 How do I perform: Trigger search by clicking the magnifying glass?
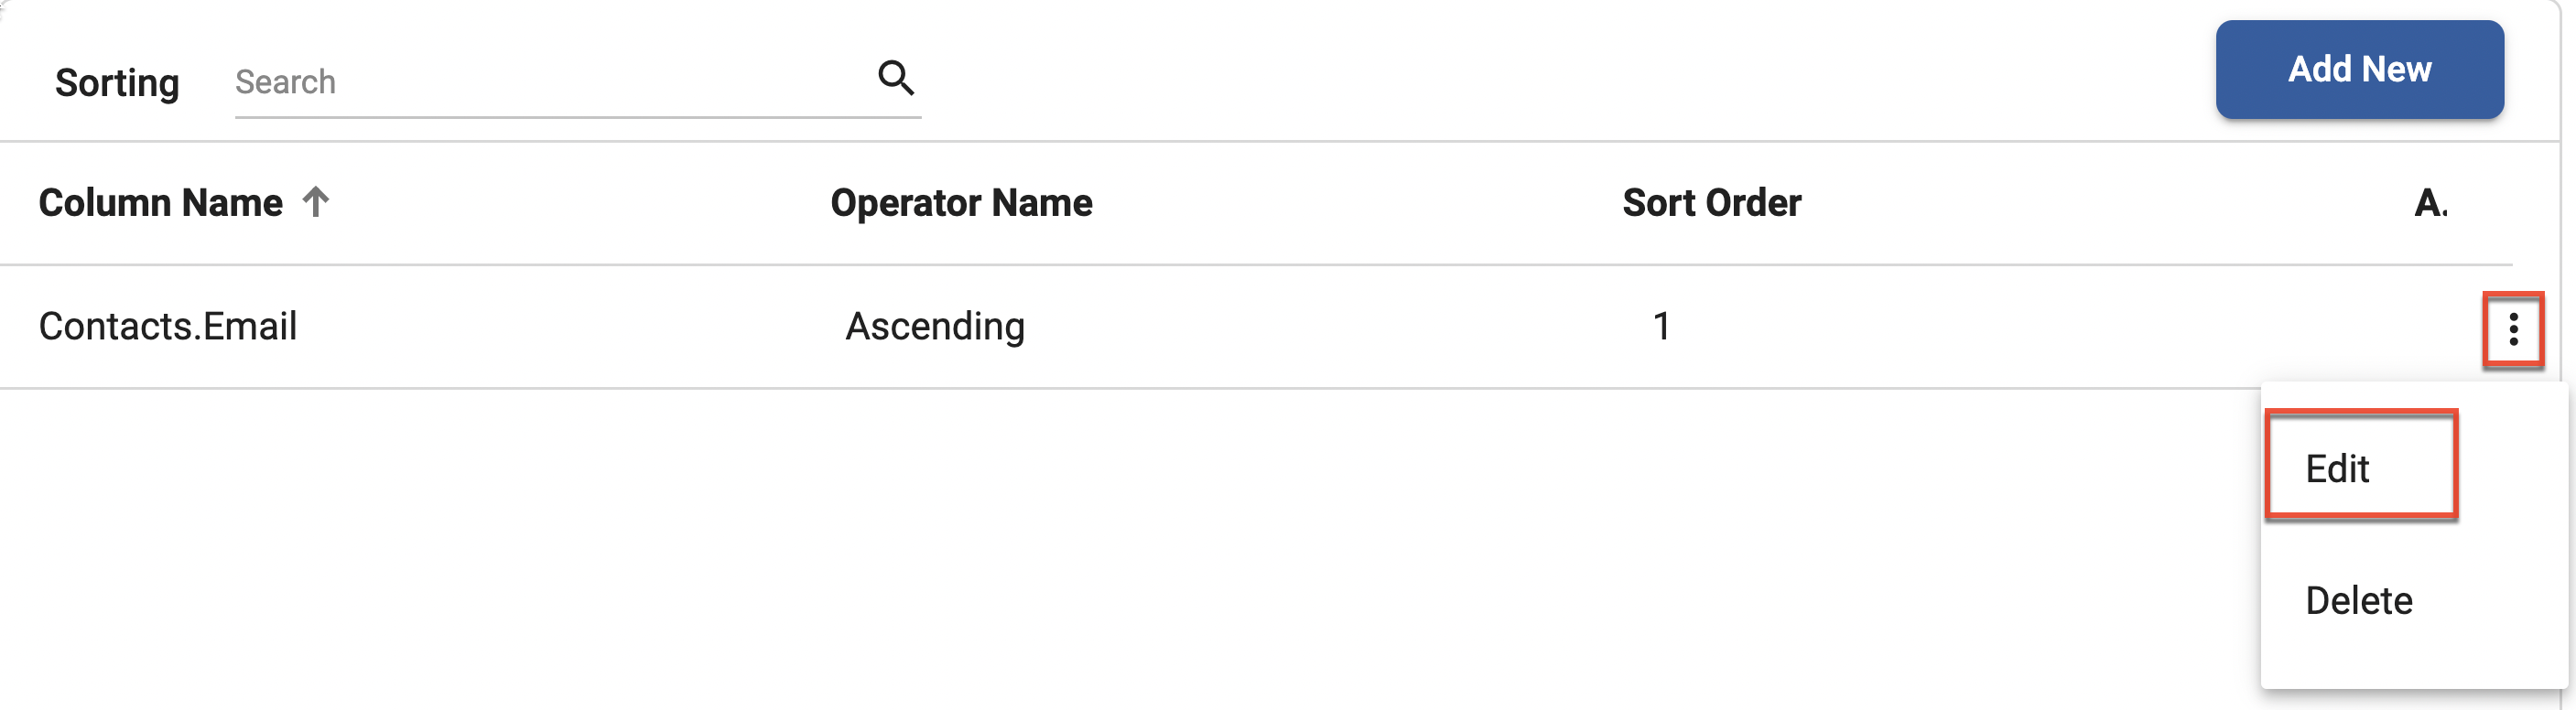click(x=897, y=78)
